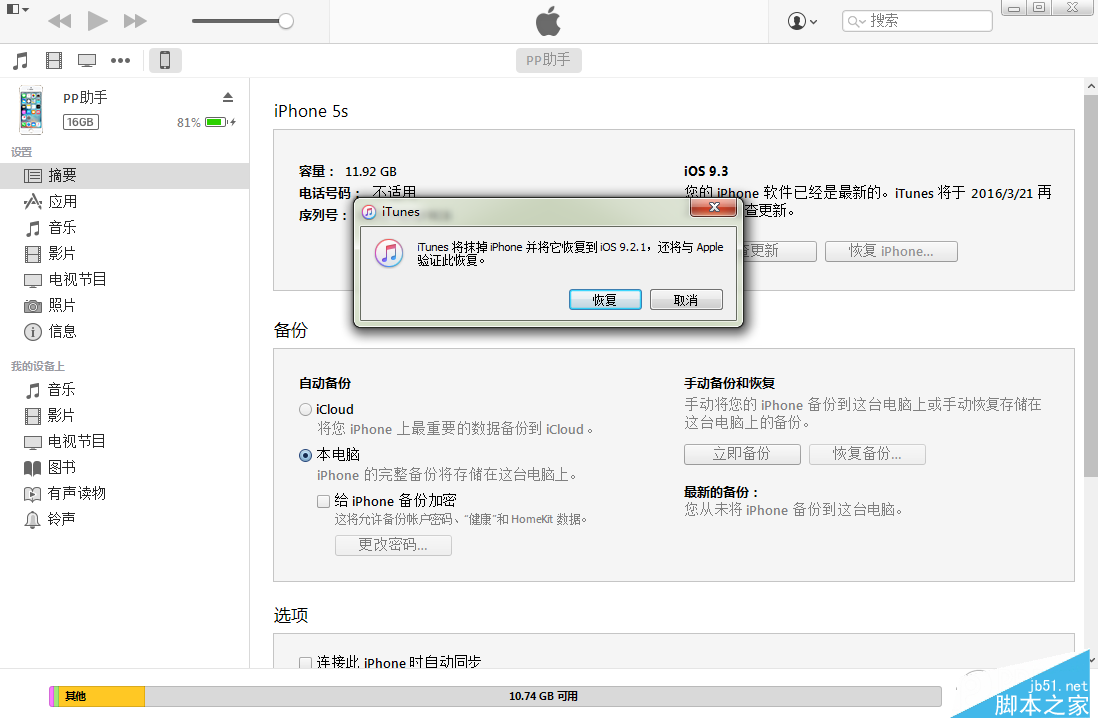
Task: Open 影片 under 我的设备上
Action: [x=125, y=415]
